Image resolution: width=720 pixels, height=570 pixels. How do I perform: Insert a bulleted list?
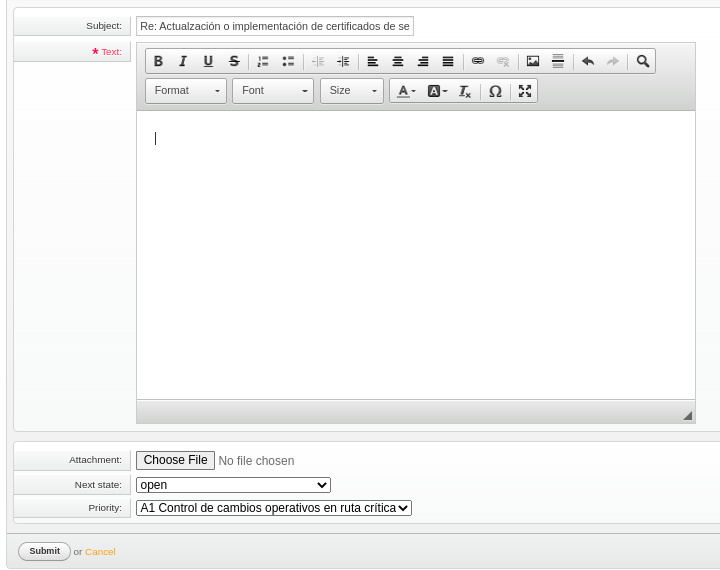tap(288, 61)
